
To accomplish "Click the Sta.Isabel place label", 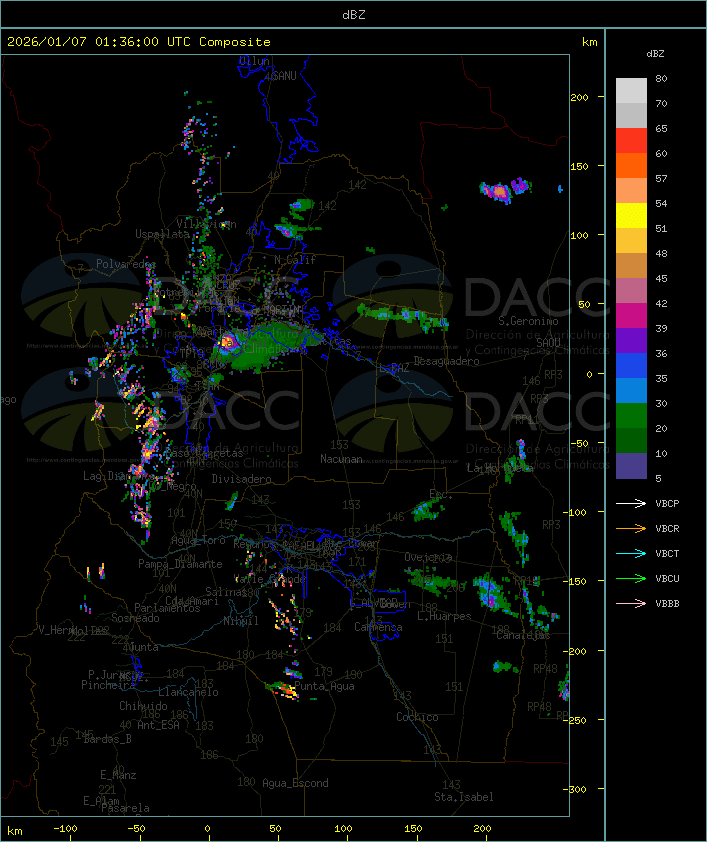I will coord(464,797).
